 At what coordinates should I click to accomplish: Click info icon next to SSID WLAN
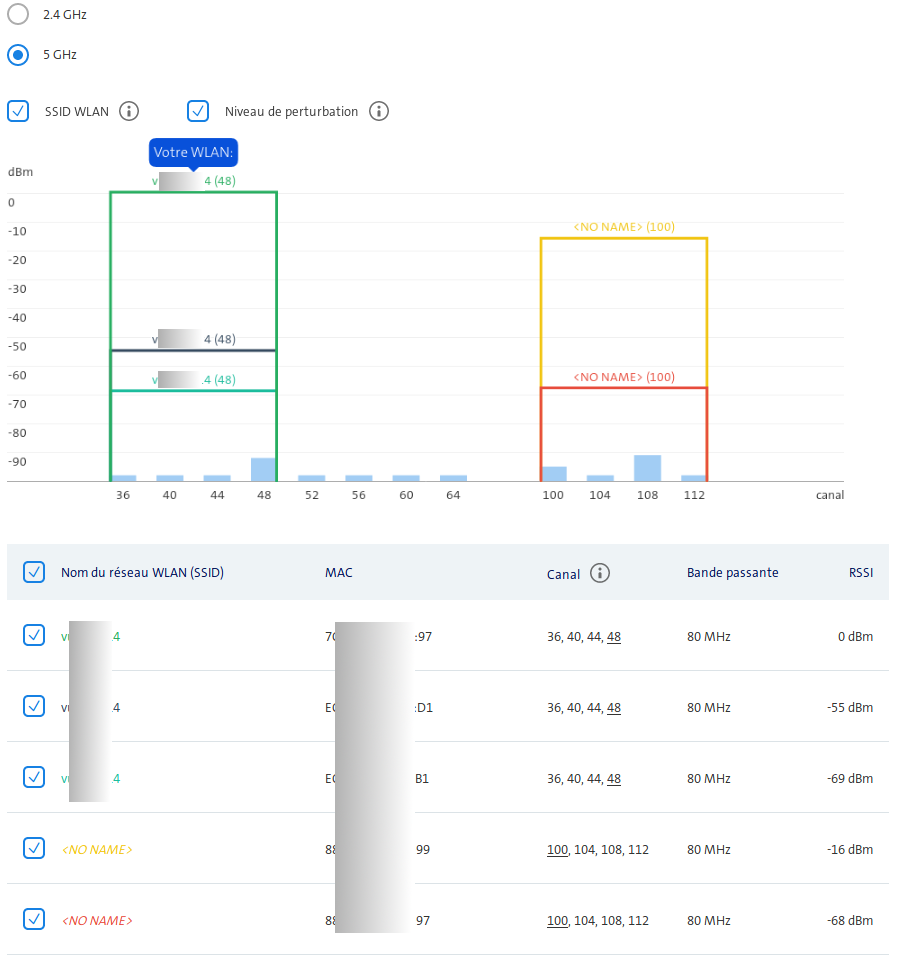click(x=128, y=111)
